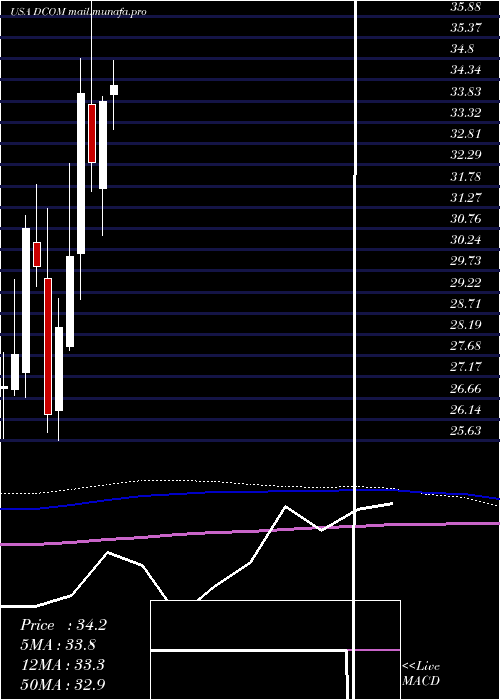
Task: Click the 31.27 price axis label
Action: coord(466,198)
